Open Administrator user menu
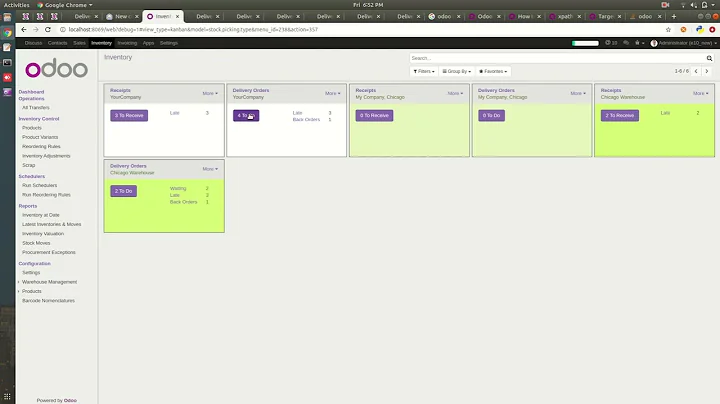 [684, 43]
